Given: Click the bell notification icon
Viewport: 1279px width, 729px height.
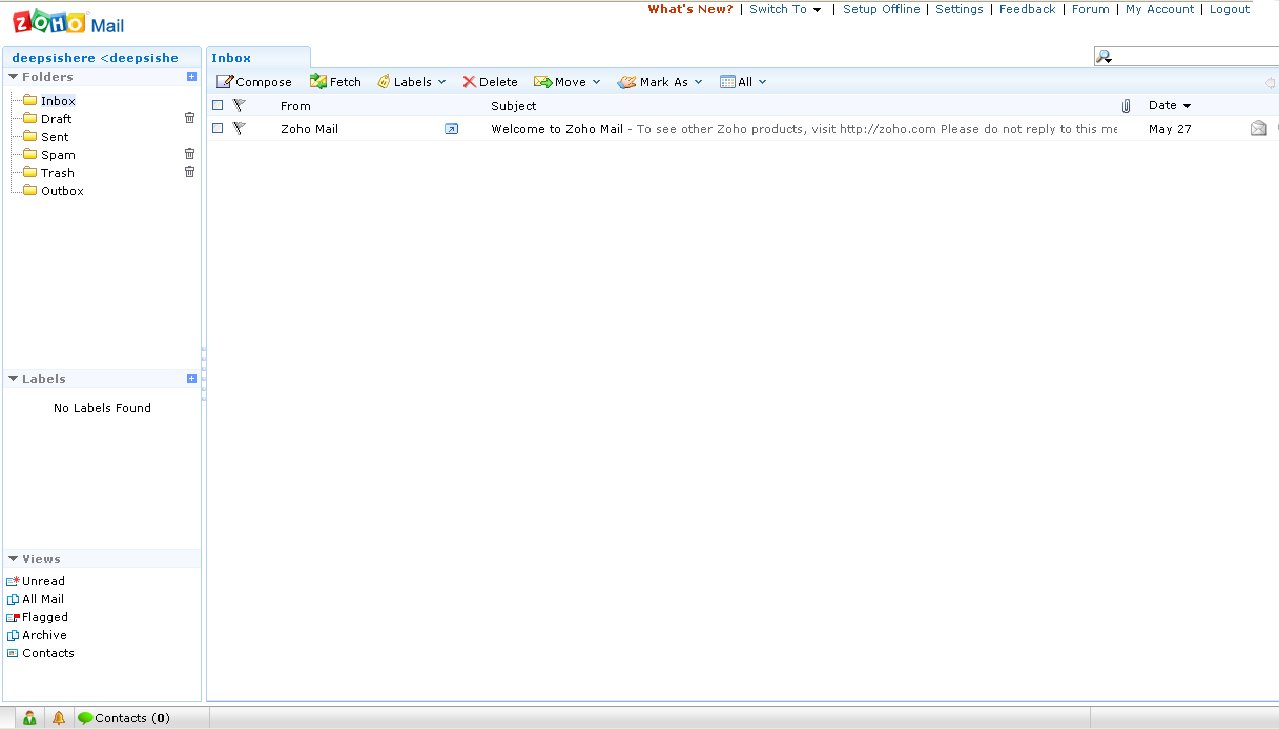Looking at the screenshot, I should [x=58, y=718].
